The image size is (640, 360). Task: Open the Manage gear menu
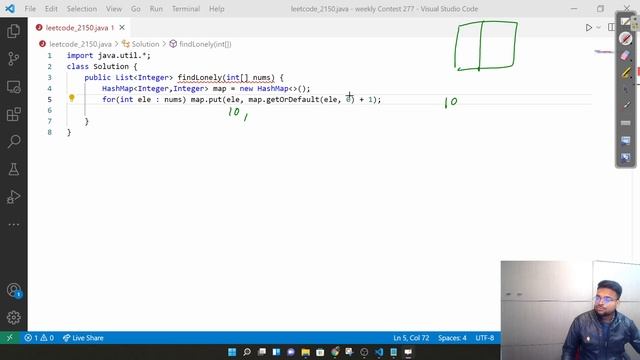point(13,317)
